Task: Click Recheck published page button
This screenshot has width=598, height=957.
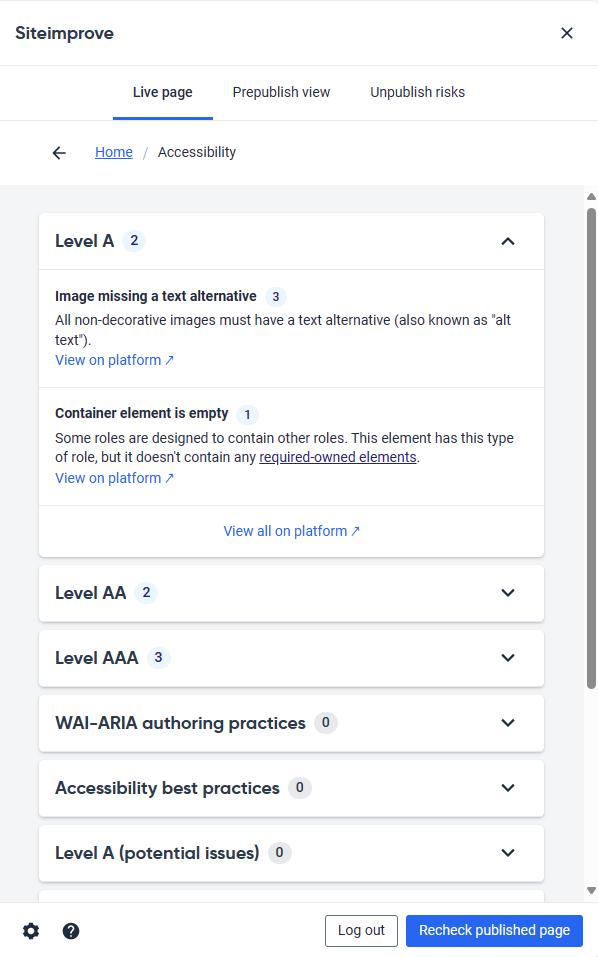Action: click(494, 930)
